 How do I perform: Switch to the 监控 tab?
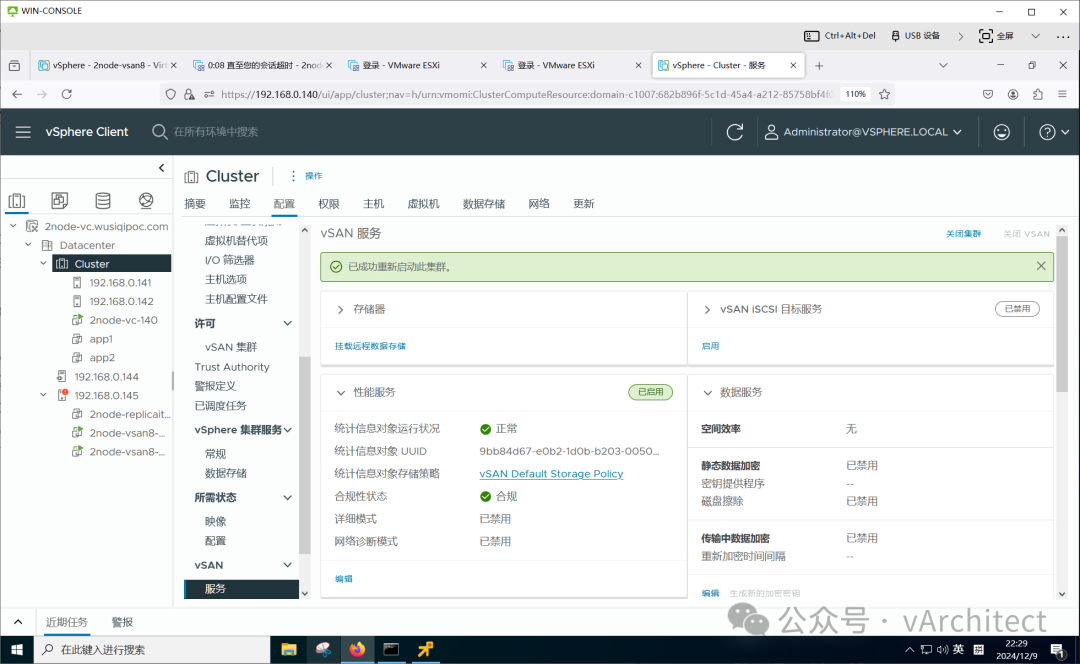coord(240,203)
